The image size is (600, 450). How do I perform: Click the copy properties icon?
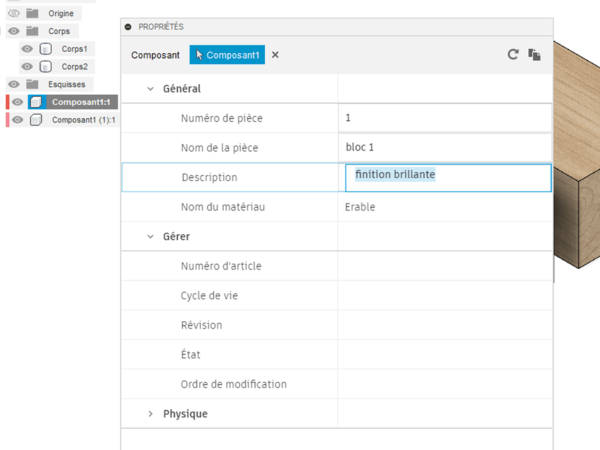[535, 55]
